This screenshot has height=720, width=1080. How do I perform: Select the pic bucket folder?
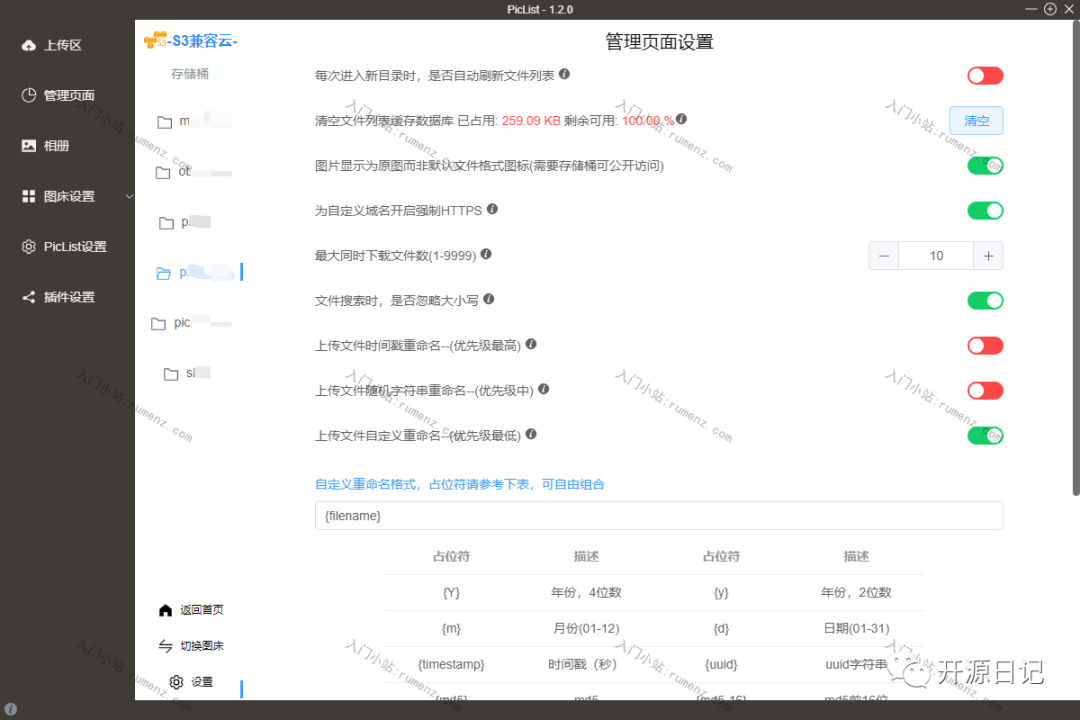point(191,322)
